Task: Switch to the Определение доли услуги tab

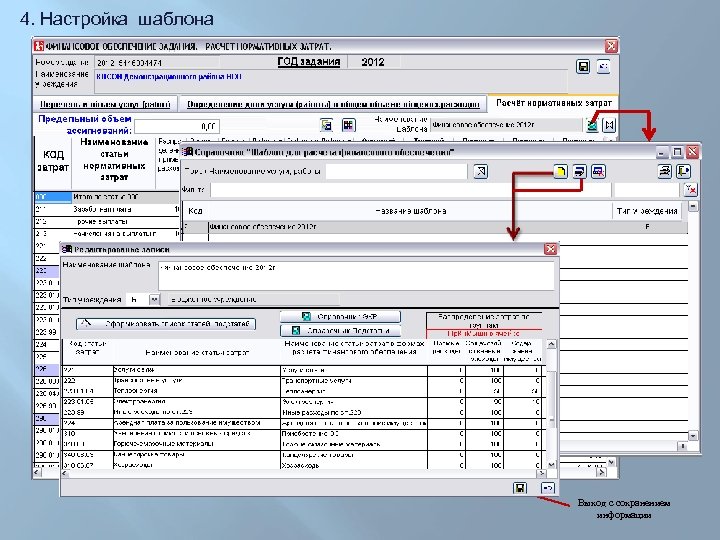Action: click(333, 104)
